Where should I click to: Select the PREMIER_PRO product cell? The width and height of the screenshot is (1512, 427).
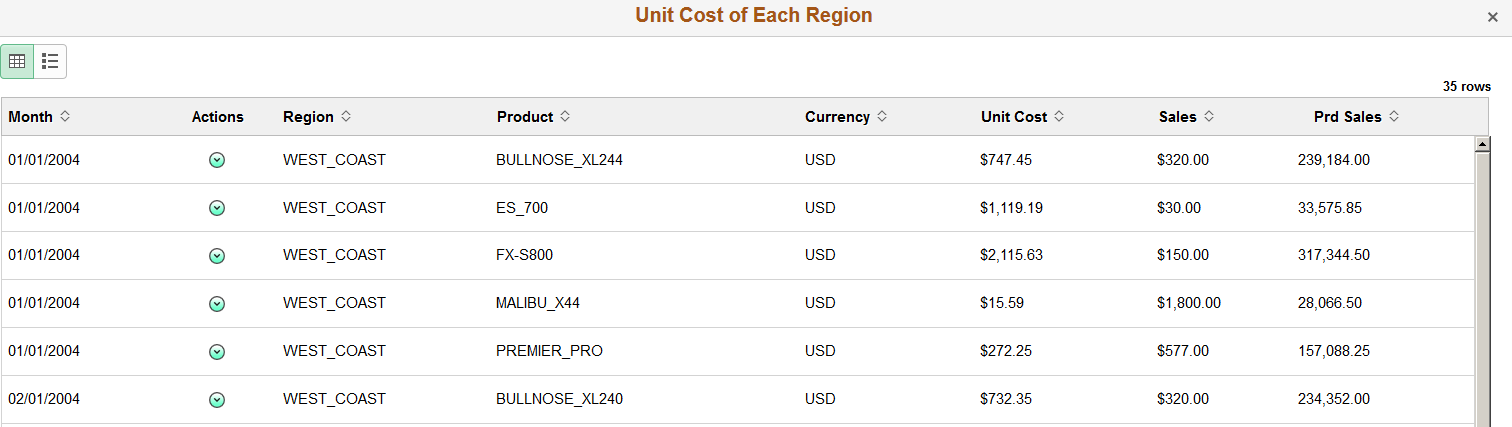(x=549, y=351)
